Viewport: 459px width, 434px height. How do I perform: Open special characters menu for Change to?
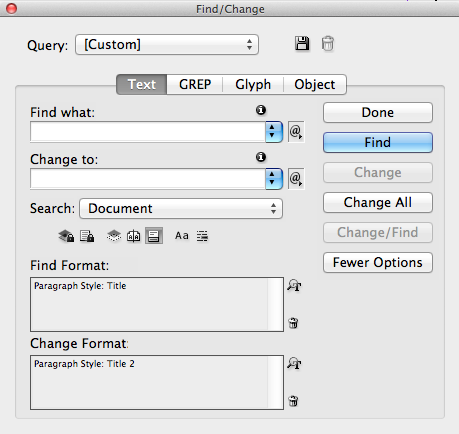pos(296,179)
